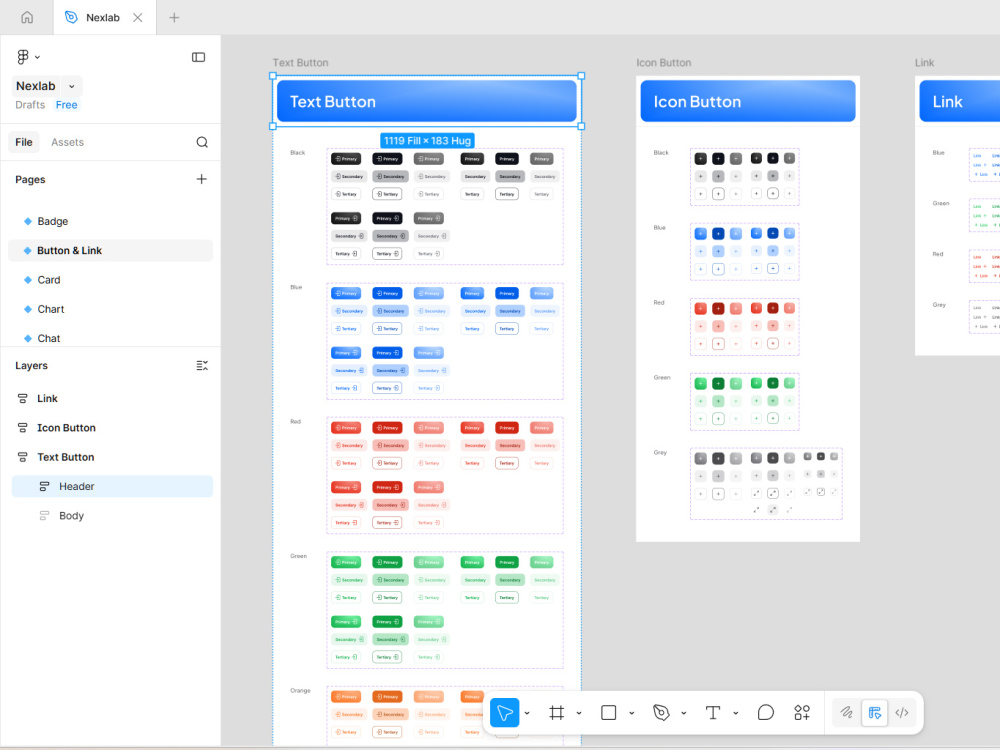Viewport: 1000px width, 750px height.
Task: Switch to Dev Mode code toggle
Action: click(902, 712)
